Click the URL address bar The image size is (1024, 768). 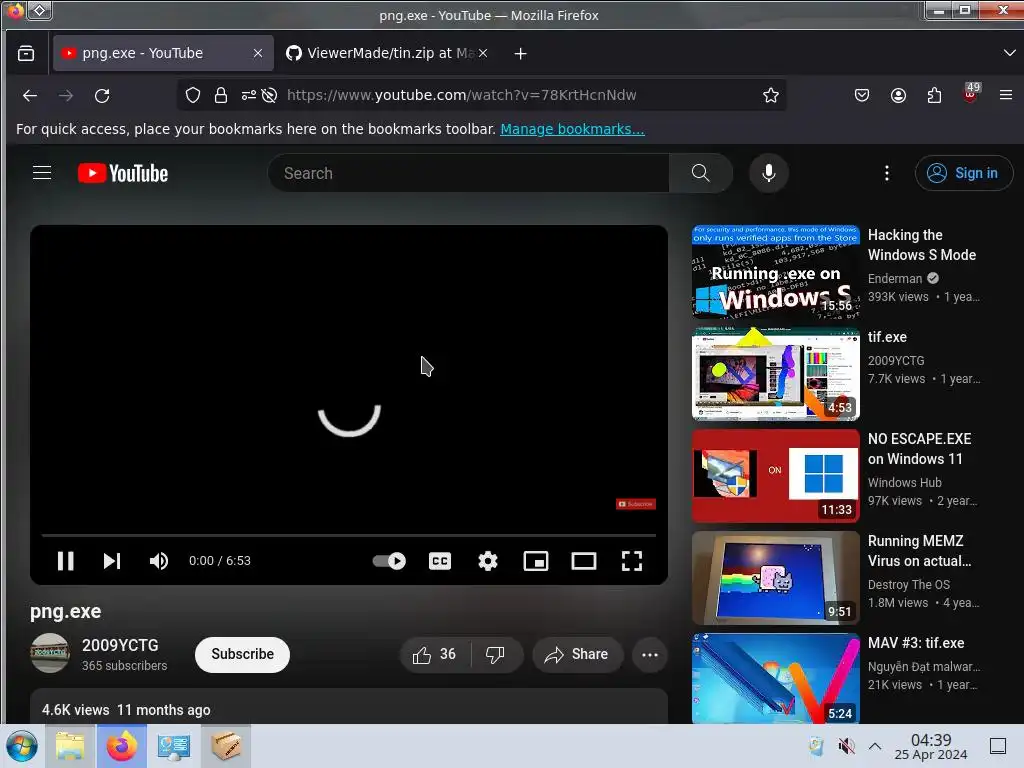pos(461,95)
